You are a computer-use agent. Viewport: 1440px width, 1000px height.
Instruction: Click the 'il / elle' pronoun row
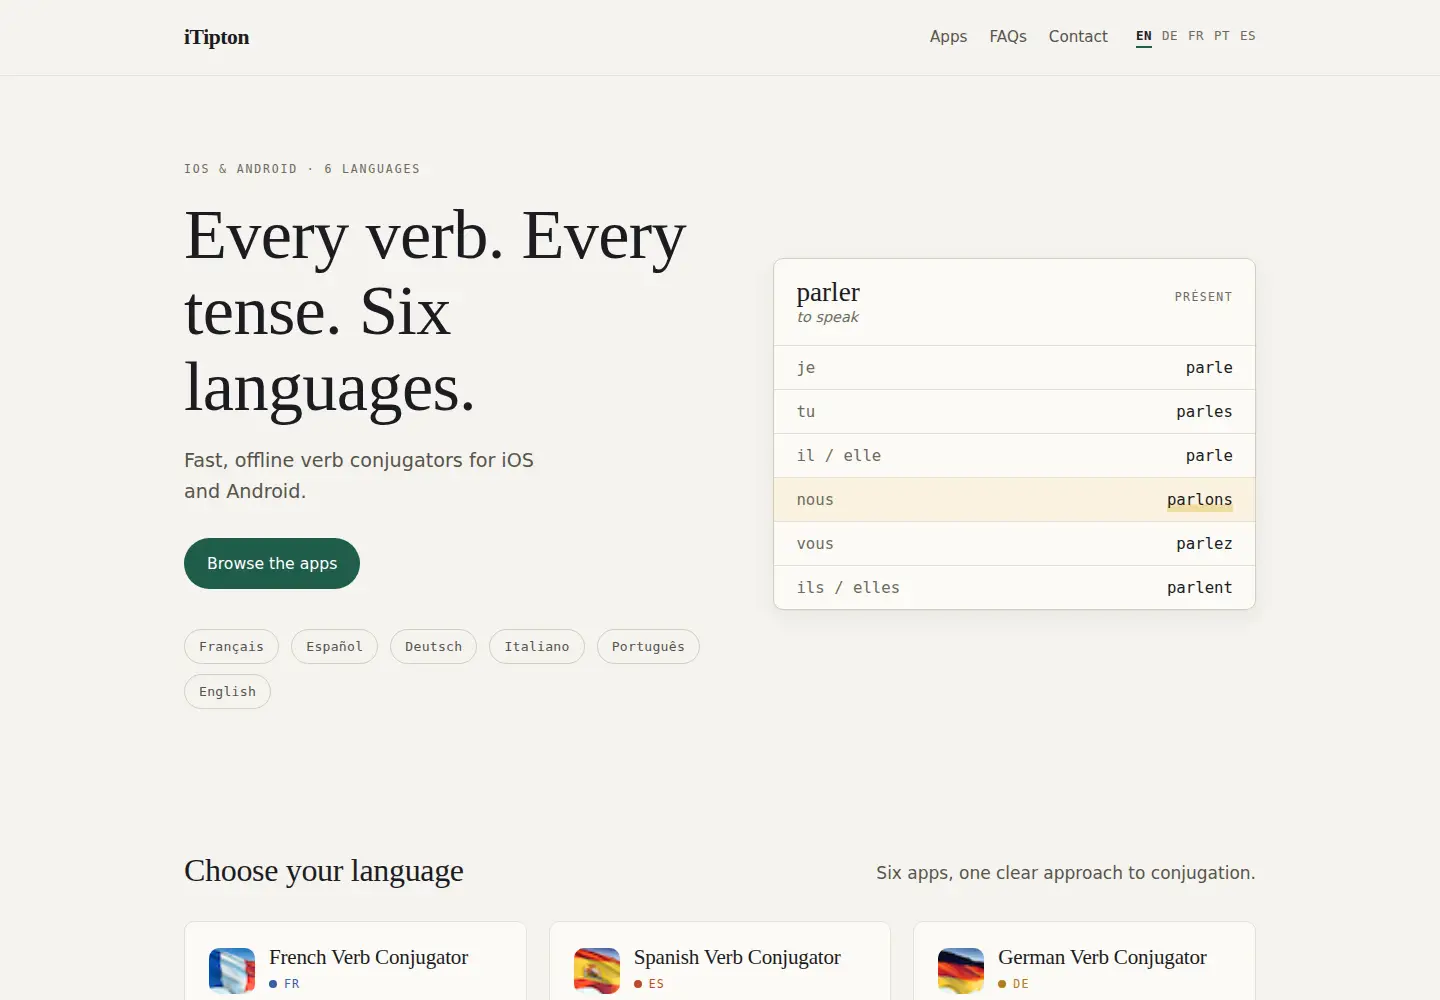click(x=1014, y=455)
